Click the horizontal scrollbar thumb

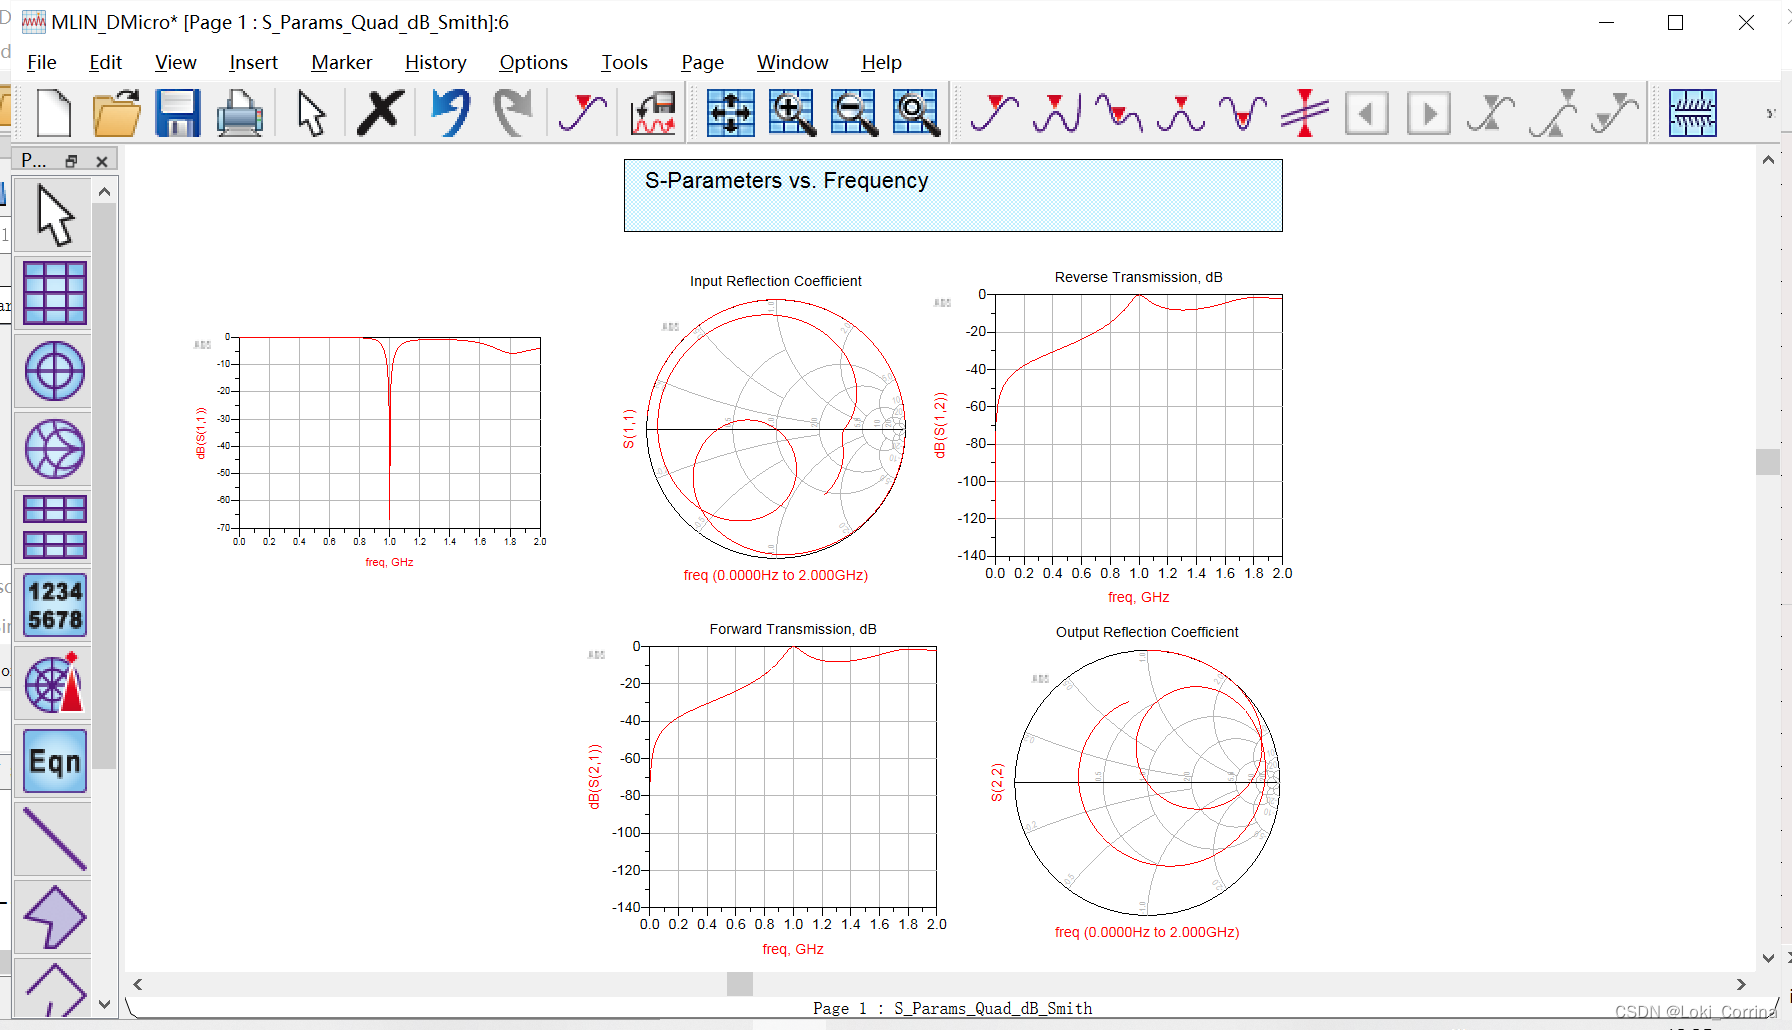pyautogui.click(x=740, y=985)
